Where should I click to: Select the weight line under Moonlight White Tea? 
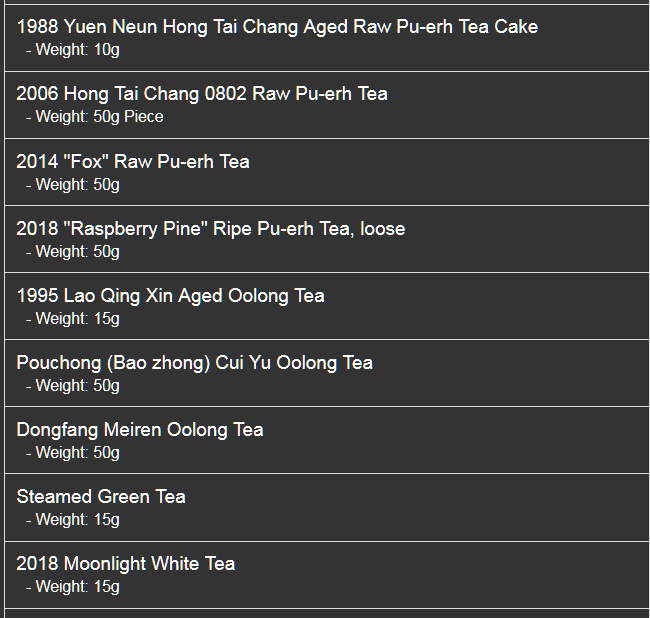click(73, 587)
